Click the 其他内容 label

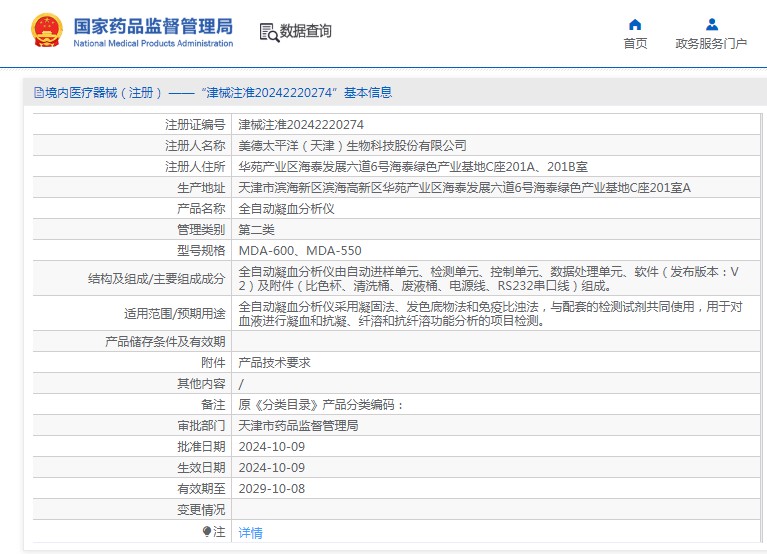(x=201, y=384)
